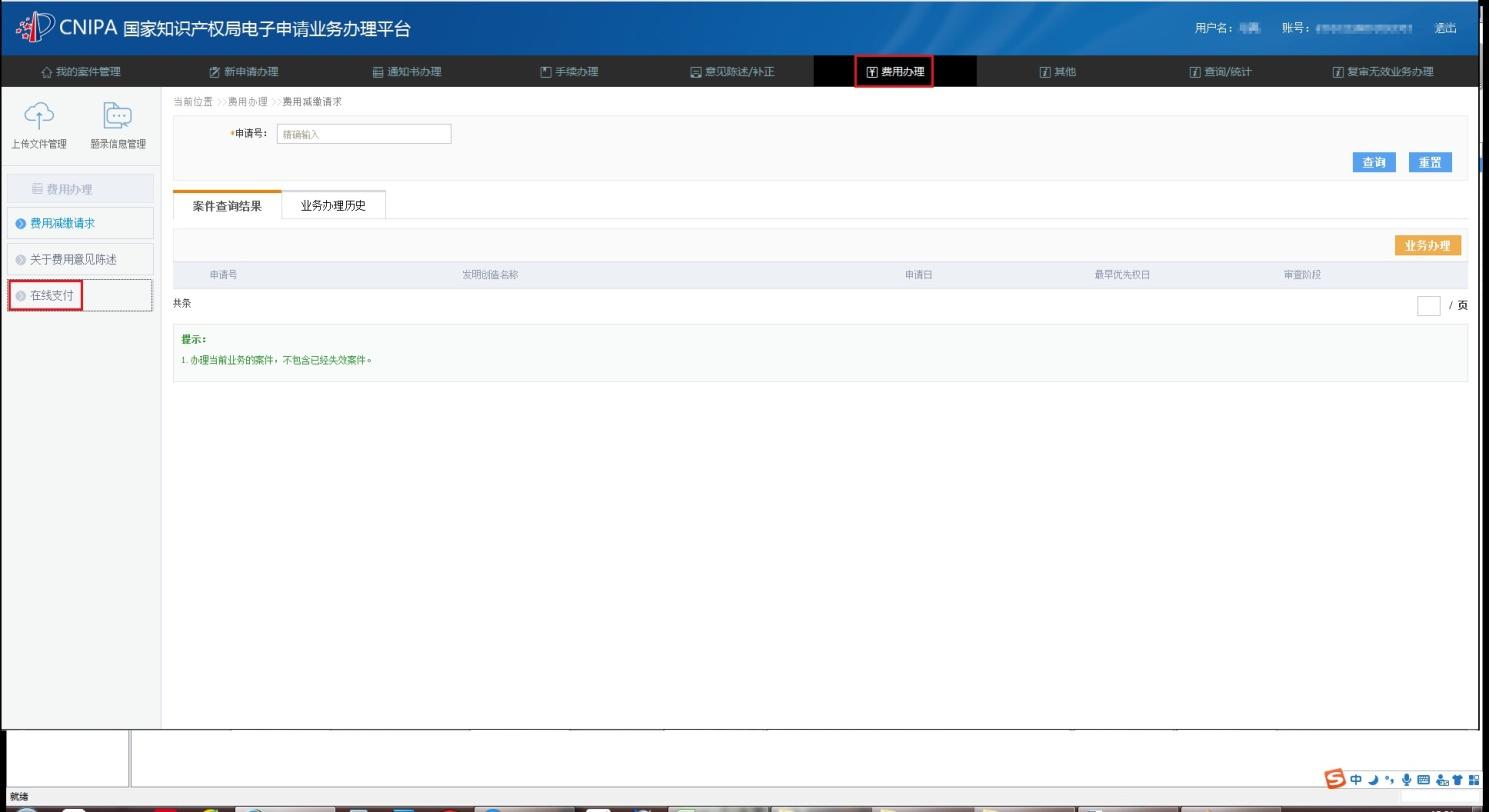
Task: Click Sogou microphone voice input icon
Action: [1407, 780]
